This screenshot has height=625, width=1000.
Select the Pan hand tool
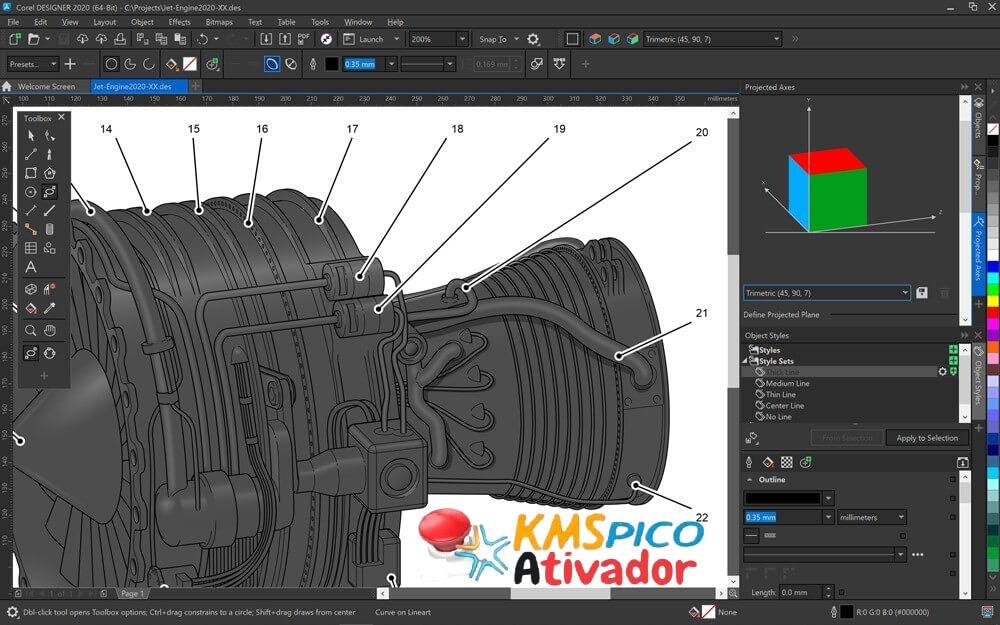point(50,330)
